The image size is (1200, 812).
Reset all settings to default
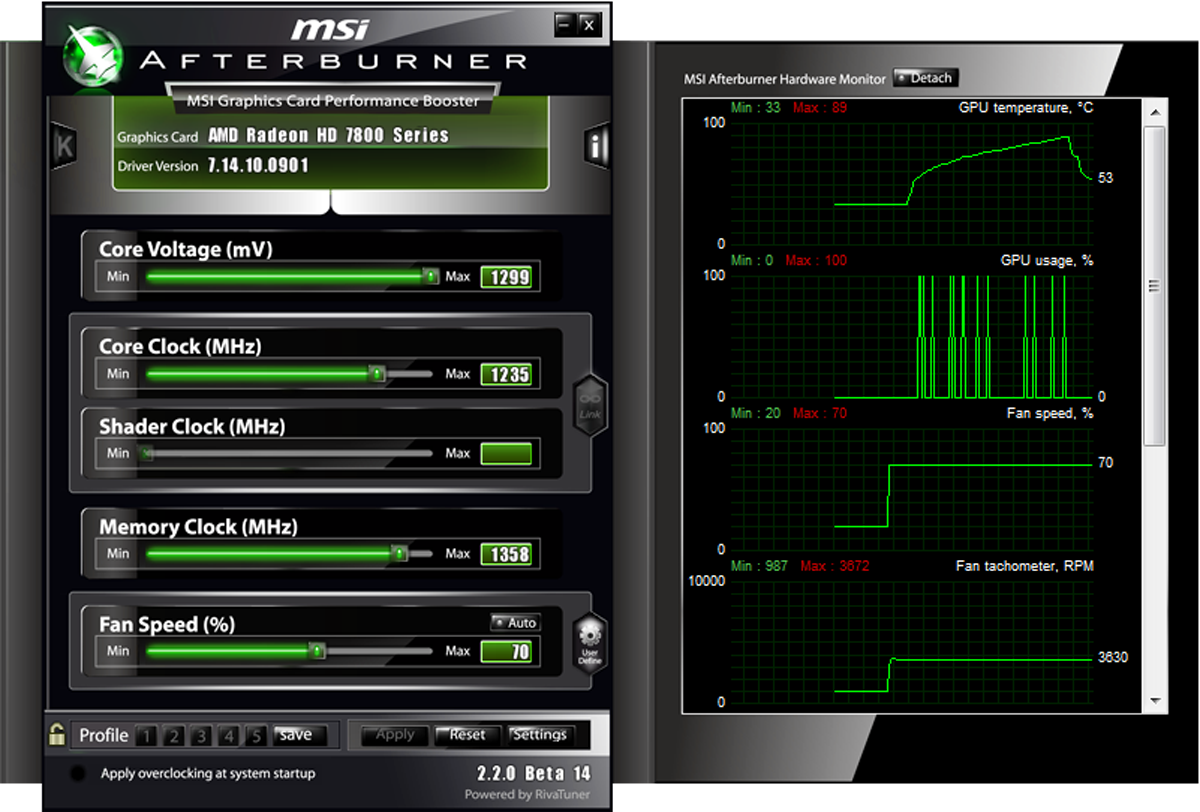point(466,733)
